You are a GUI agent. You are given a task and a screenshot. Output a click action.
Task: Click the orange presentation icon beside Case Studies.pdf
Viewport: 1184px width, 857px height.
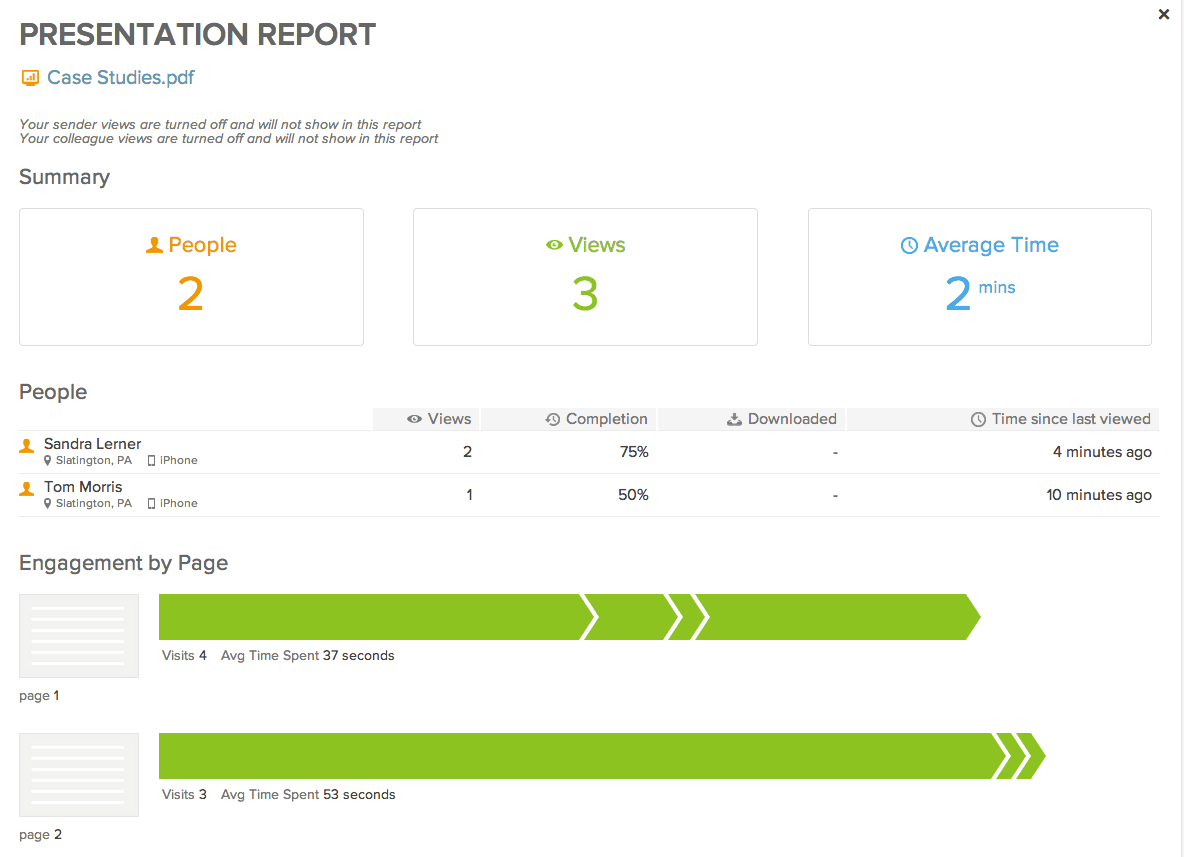point(28,77)
